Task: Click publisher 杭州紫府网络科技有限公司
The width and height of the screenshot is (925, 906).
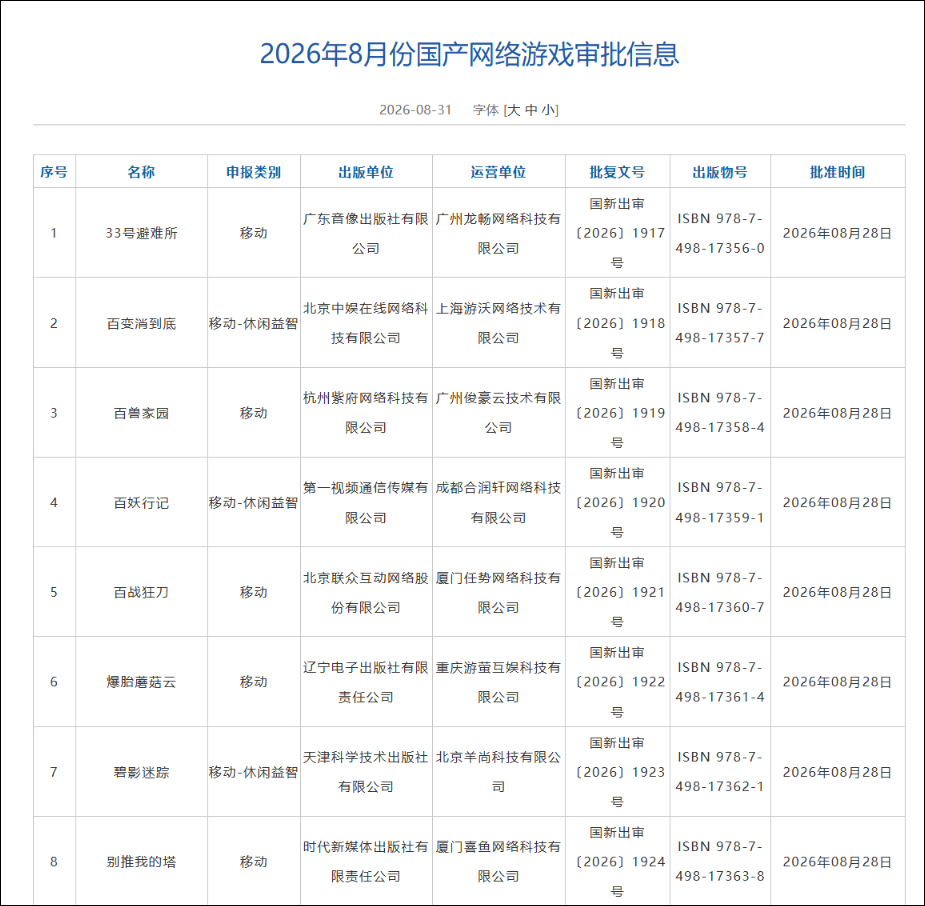Action: click(366, 413)
